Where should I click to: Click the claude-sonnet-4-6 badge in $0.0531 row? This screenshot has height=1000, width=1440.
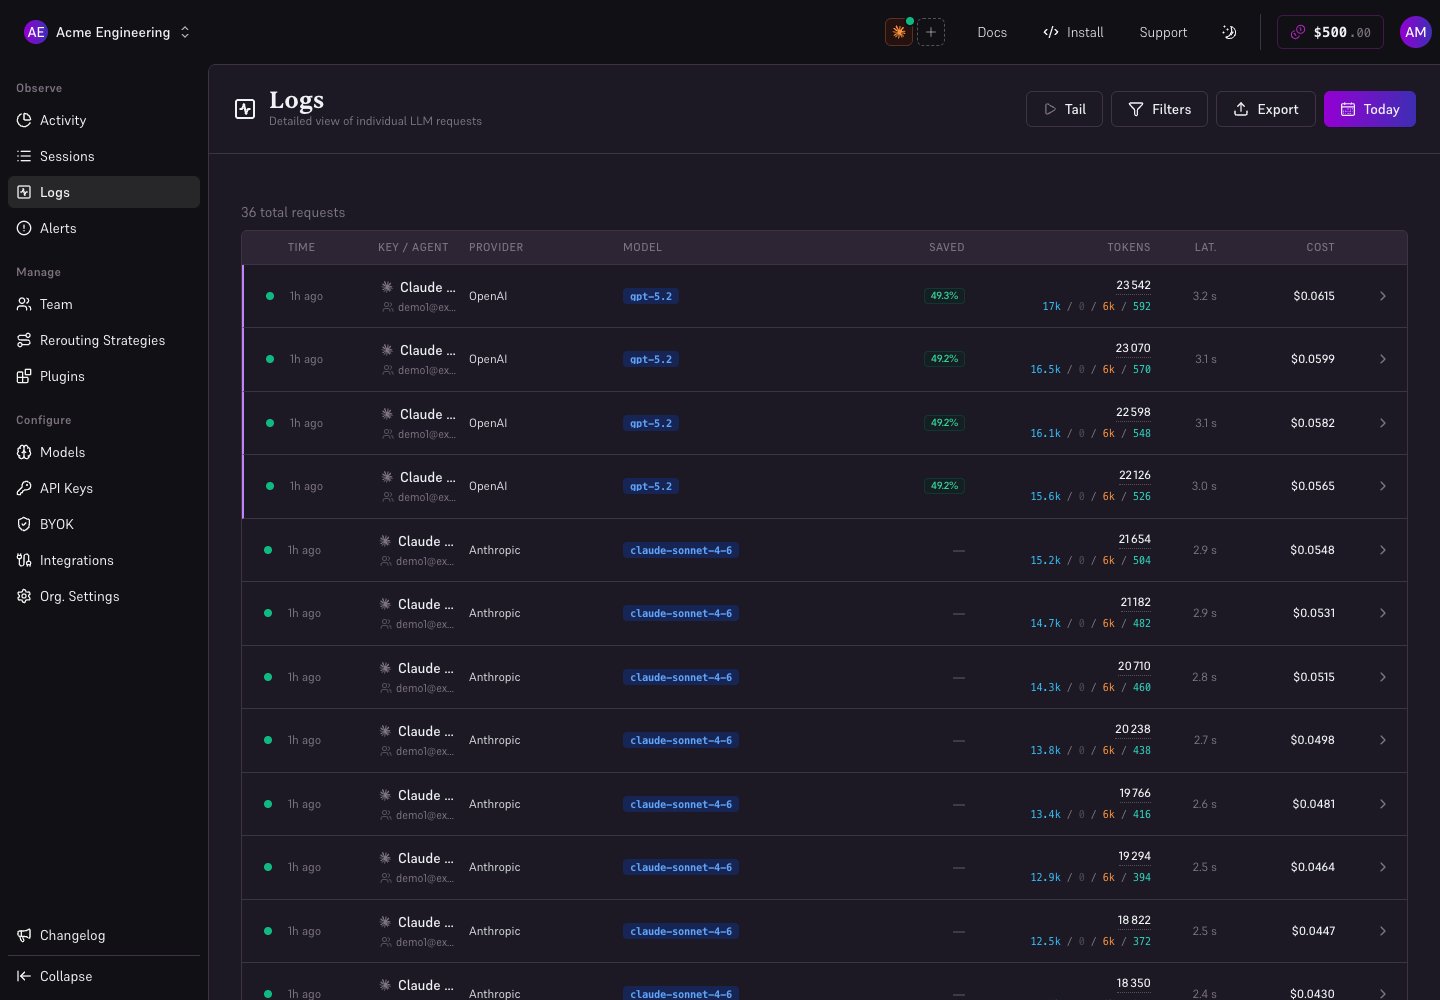(x=681, y=613)
